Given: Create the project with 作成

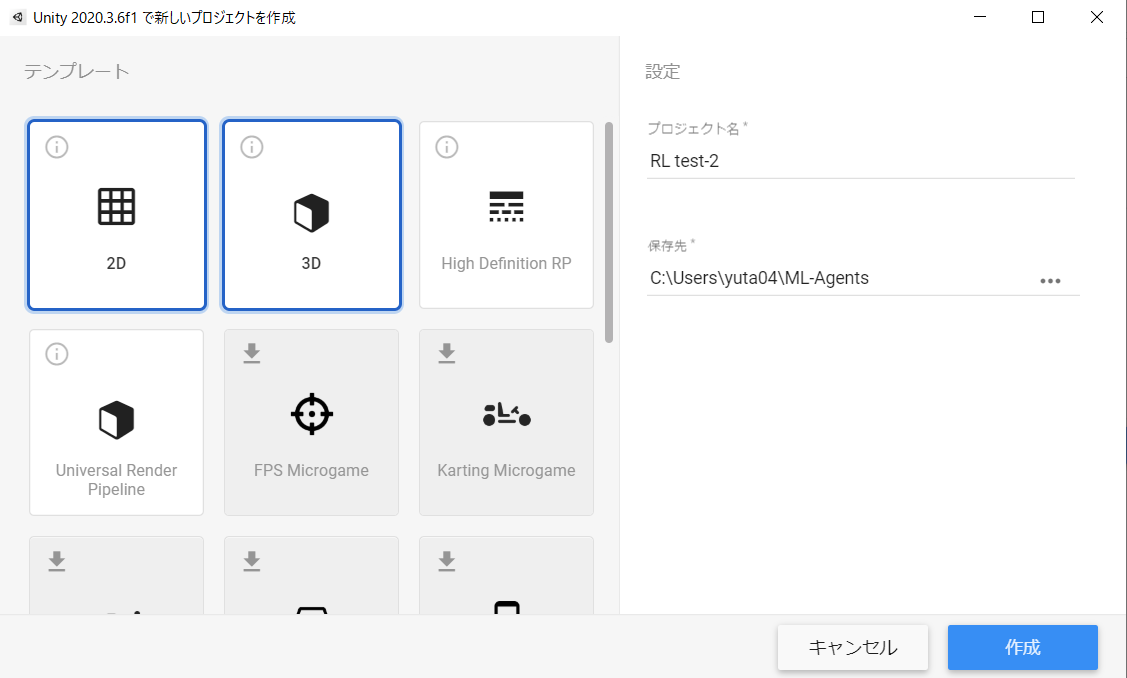Looking at the screenshot, I should tap(1022, 648).
